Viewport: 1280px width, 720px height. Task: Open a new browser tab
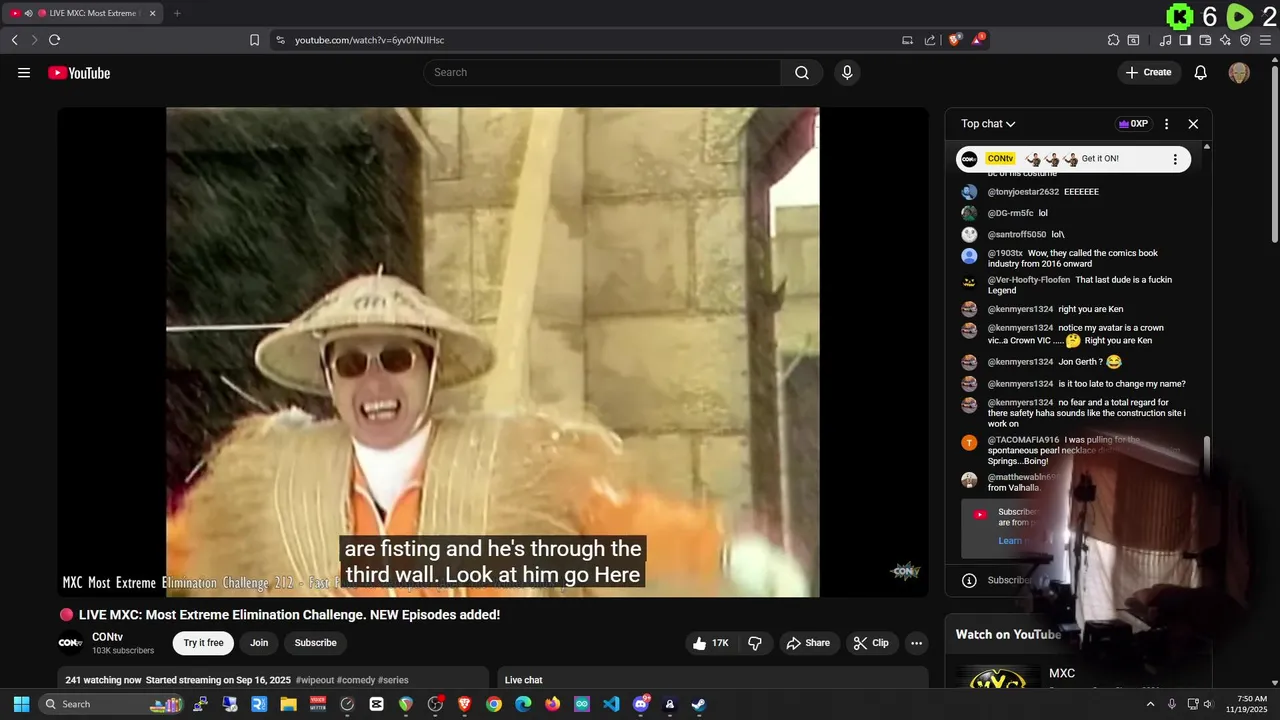point(177,13)
